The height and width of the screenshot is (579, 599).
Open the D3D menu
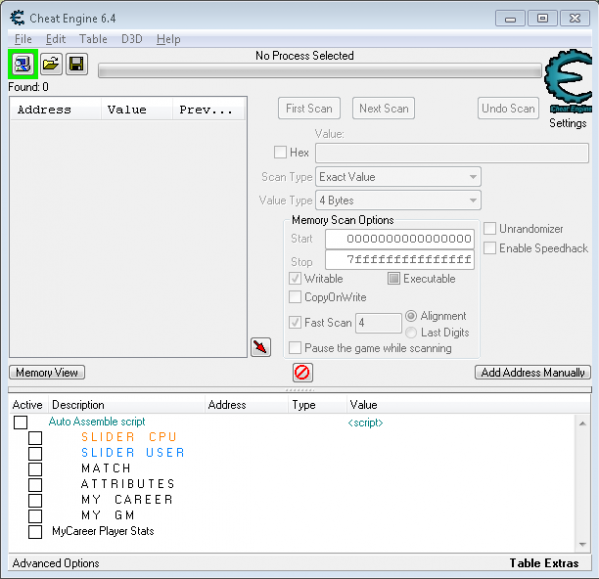point(131,39)
